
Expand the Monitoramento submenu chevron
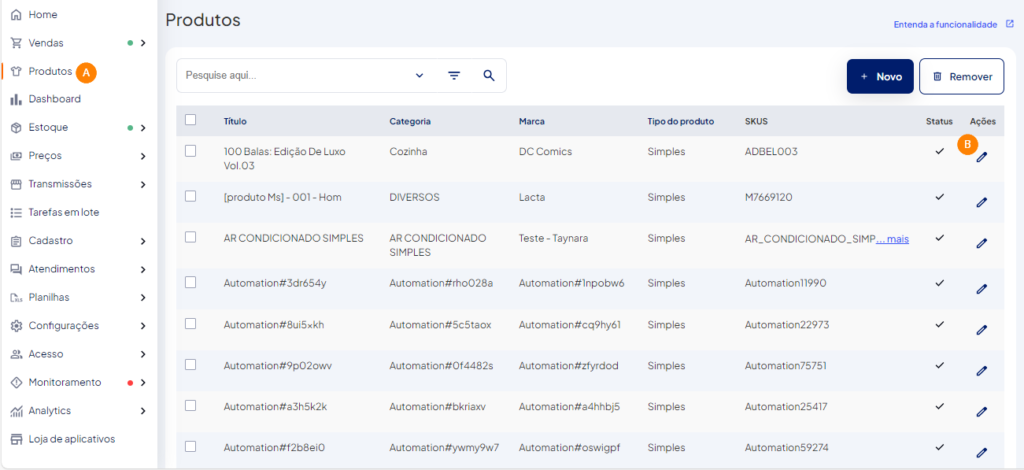[143, 383]
